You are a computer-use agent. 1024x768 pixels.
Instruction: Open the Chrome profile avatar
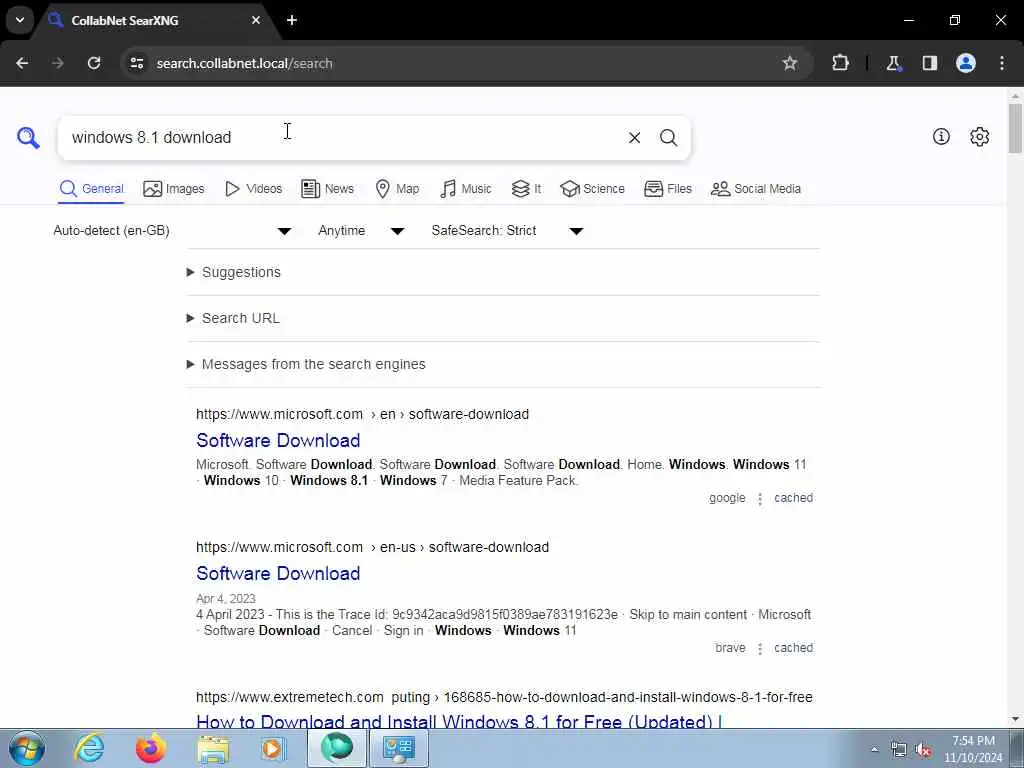point(966,63)
